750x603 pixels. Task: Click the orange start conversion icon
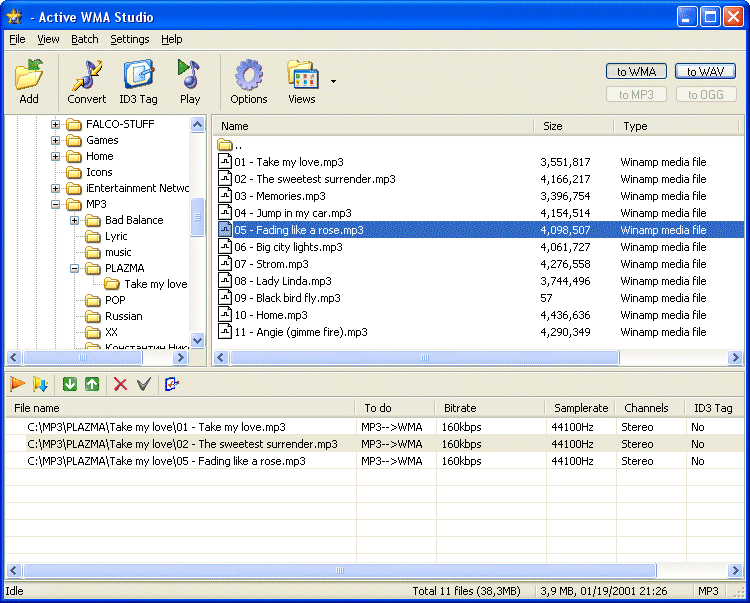pos(18,384)
